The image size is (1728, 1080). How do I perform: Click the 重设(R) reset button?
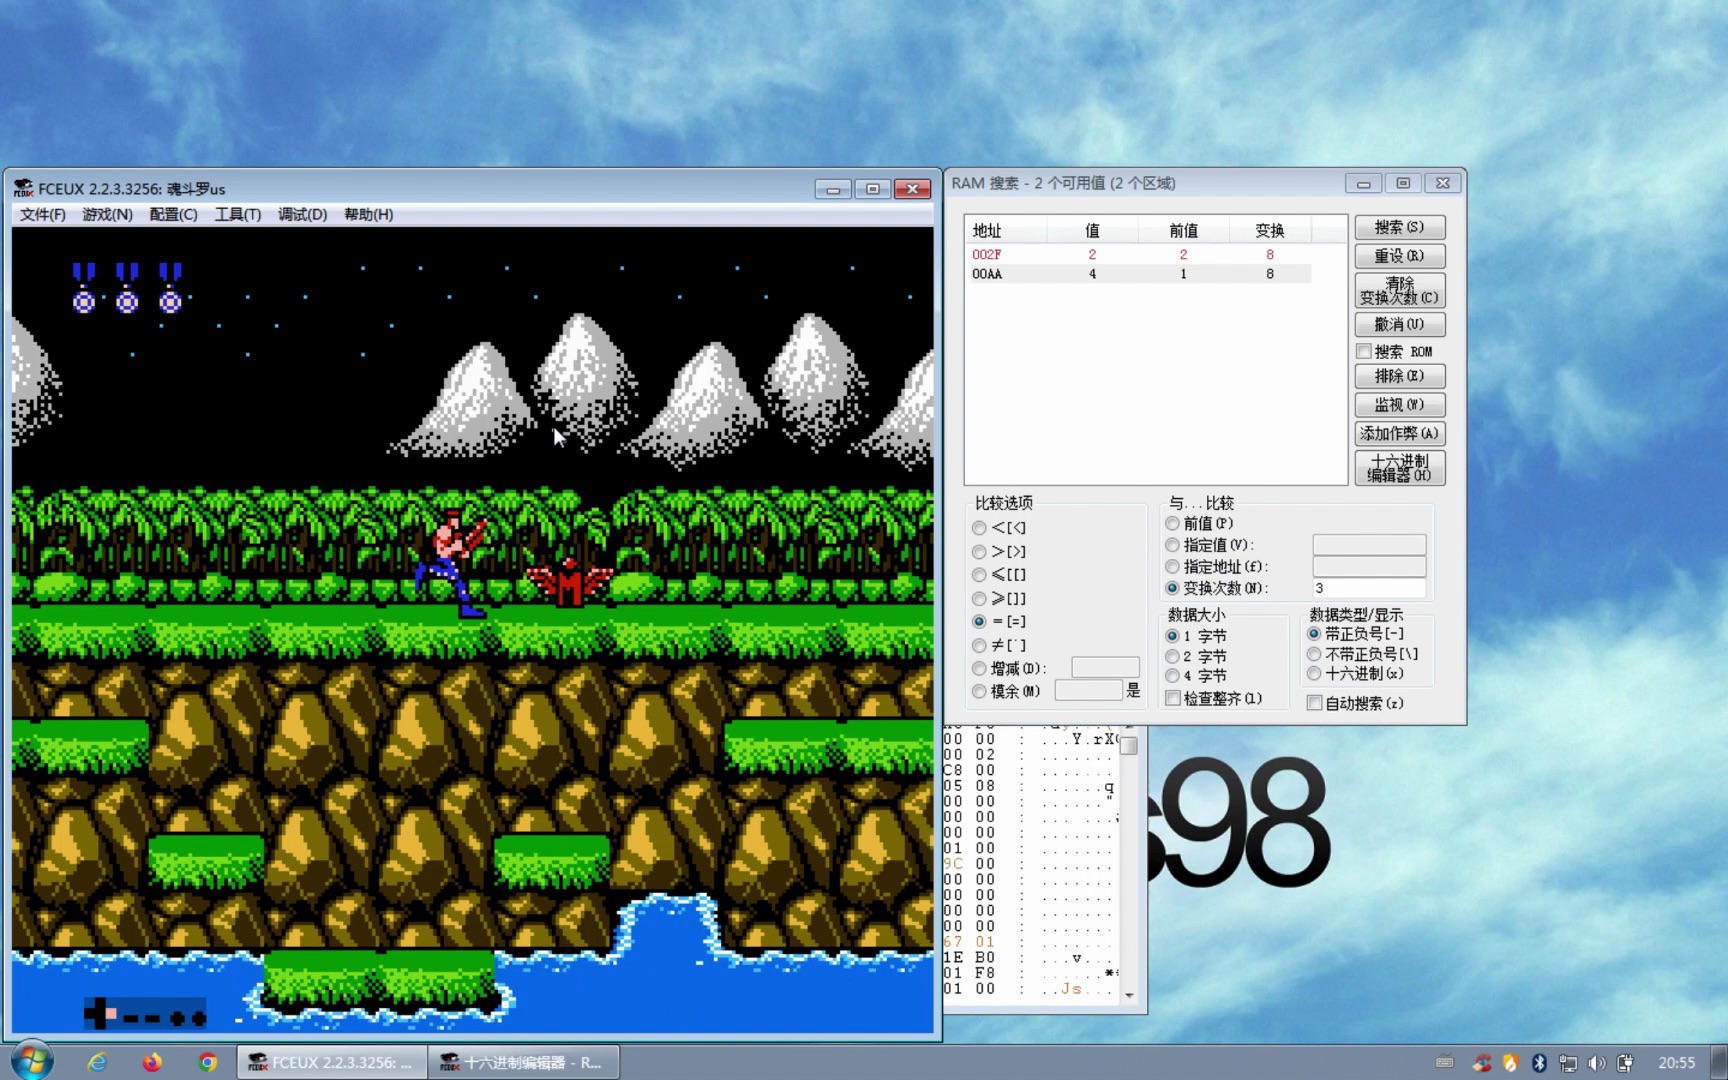click(1399, 256)
